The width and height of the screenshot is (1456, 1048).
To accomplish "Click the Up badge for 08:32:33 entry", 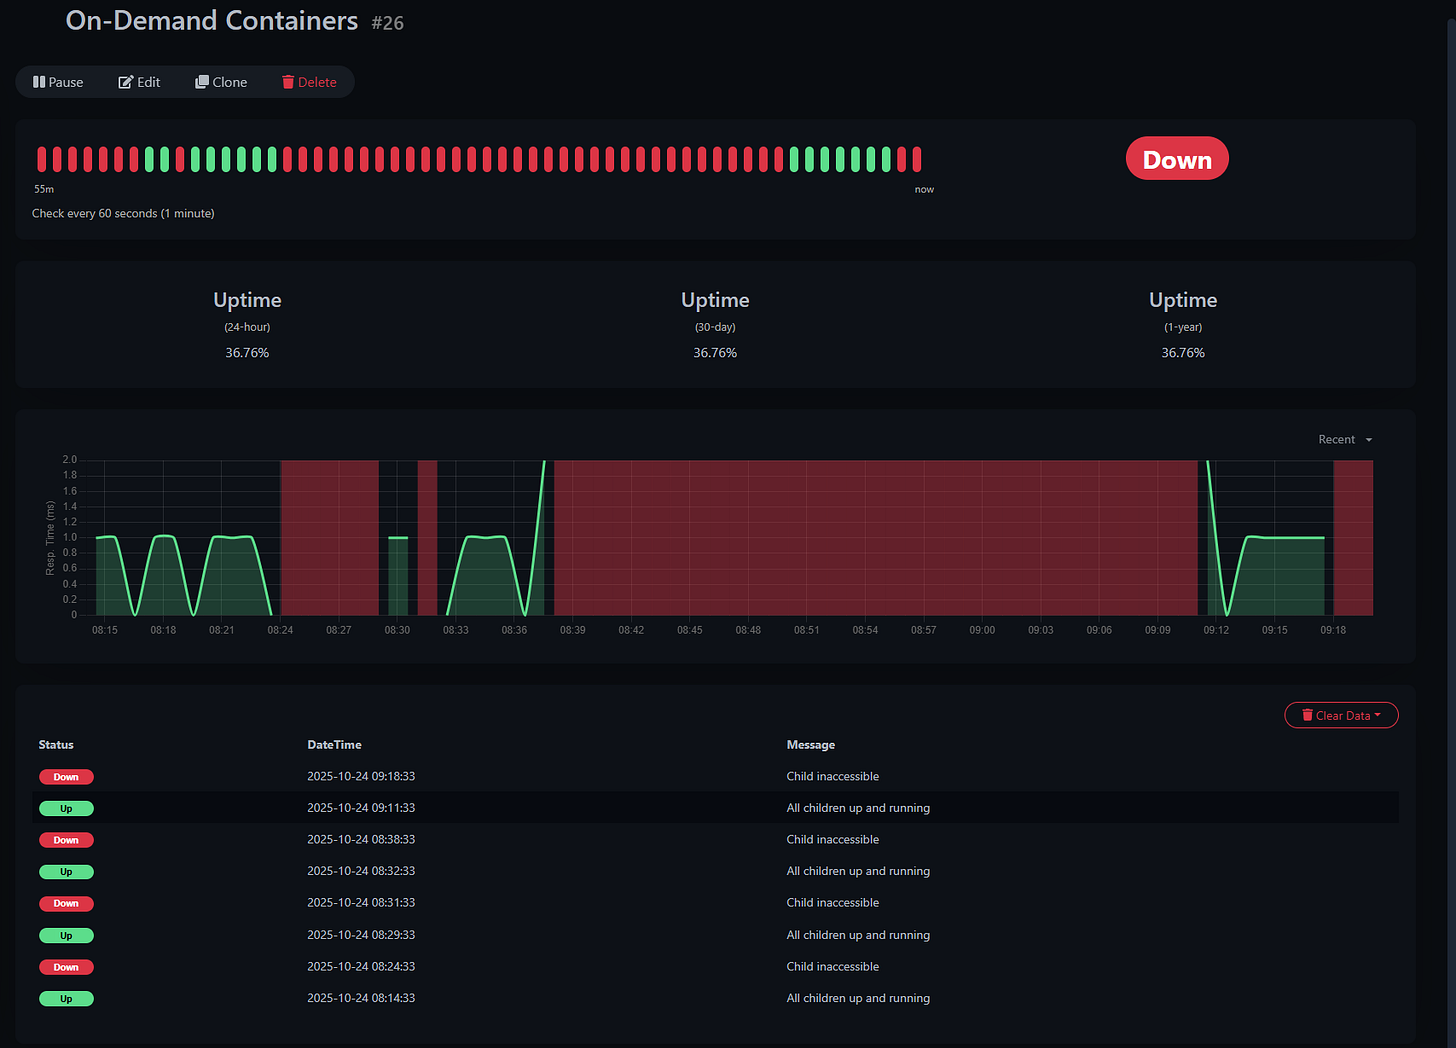I will pyautogui.click(x=66, y=872).
